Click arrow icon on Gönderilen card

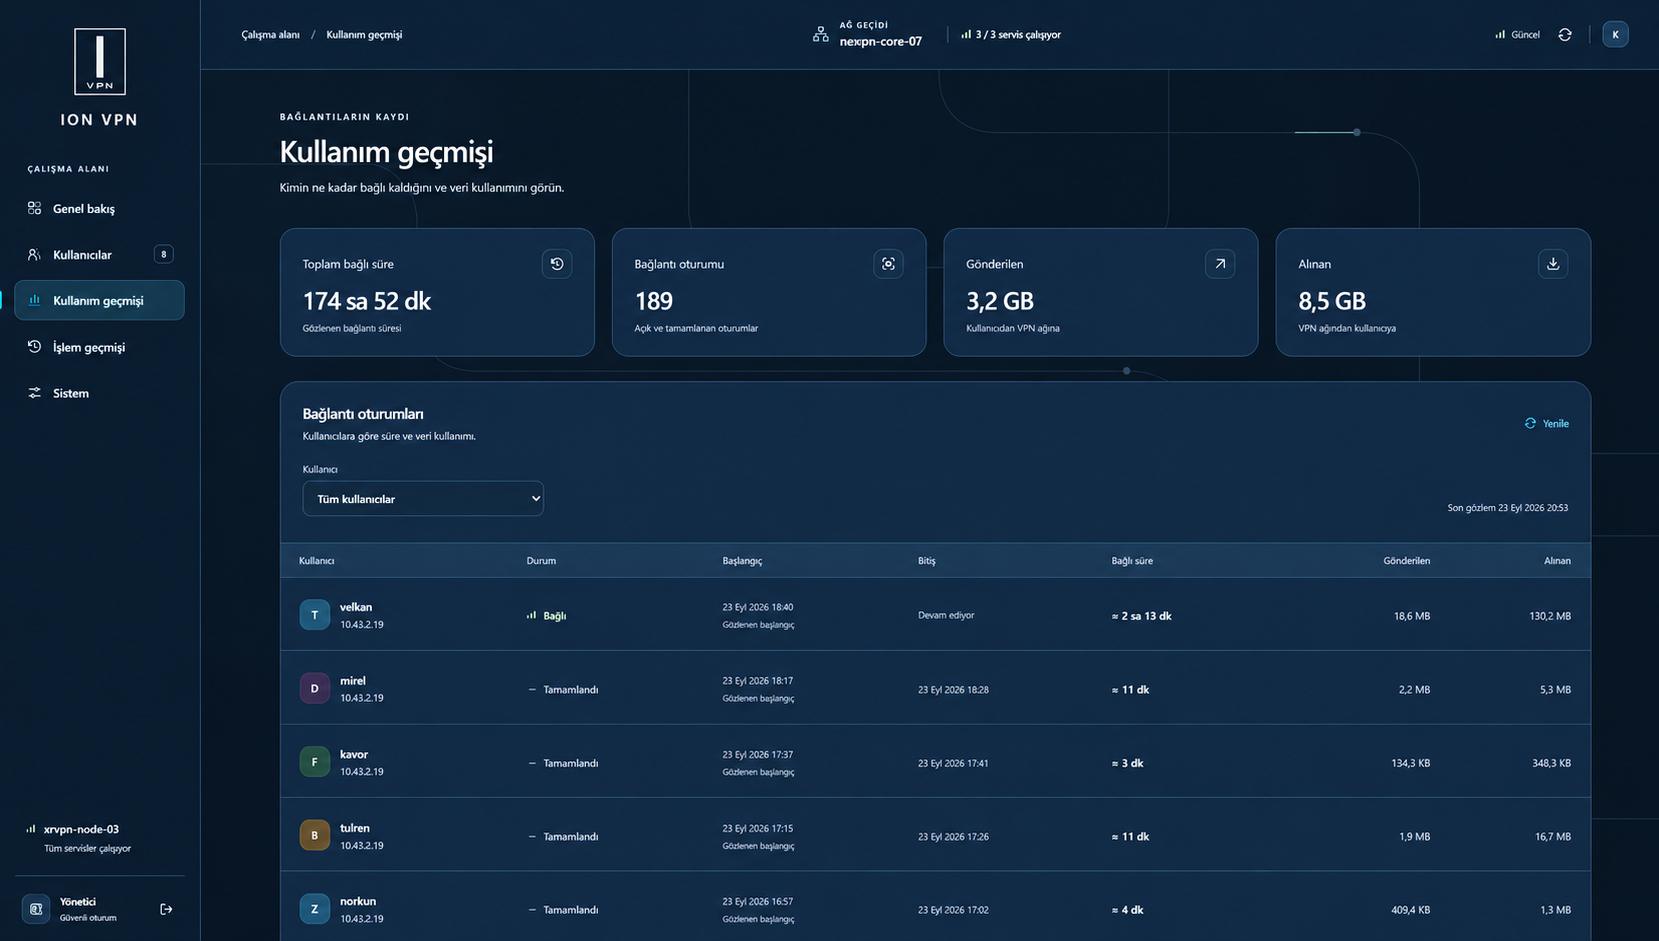tap(1220, 264)
